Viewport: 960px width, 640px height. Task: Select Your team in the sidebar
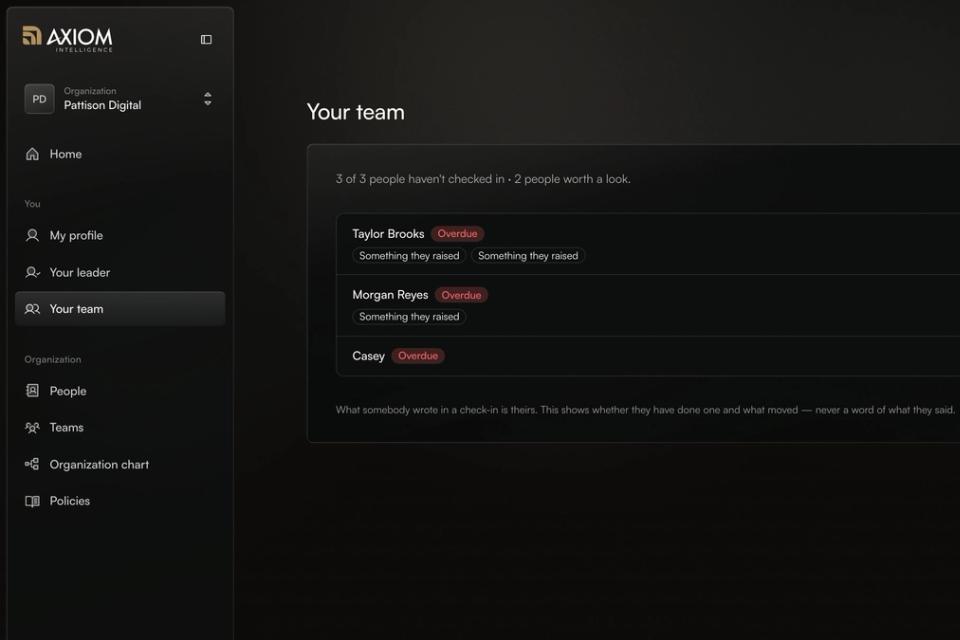[x=120, y=309]
